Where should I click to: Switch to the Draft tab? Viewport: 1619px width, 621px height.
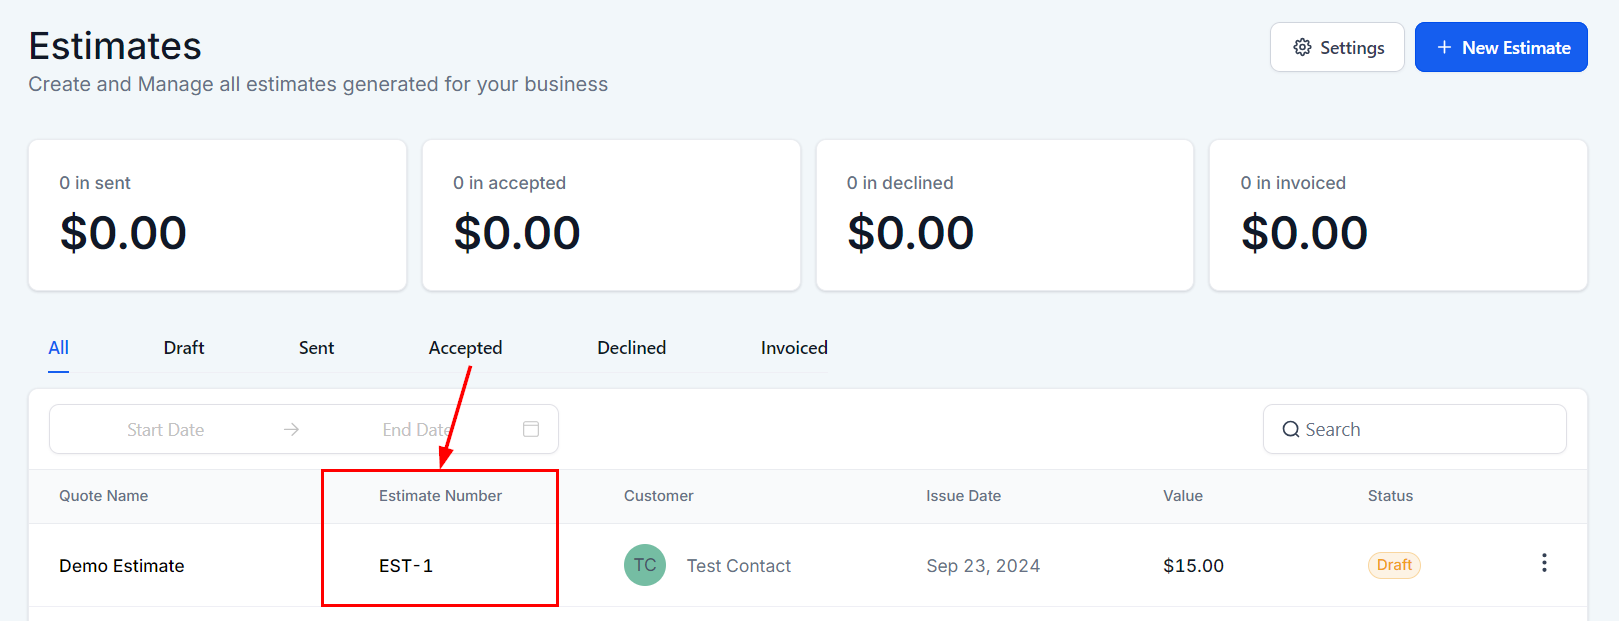tap(184, 348)
